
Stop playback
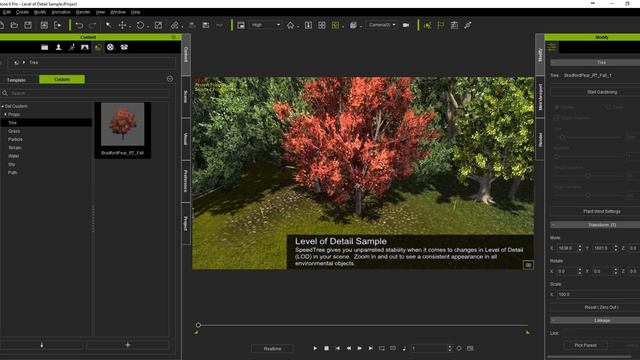click(x=326, y=348)
